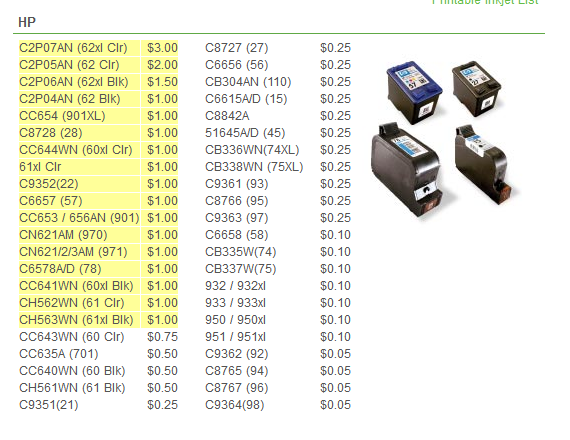Select the CC653 / 656AN (901) entry

pyautogui.click(x=79, y=218)
